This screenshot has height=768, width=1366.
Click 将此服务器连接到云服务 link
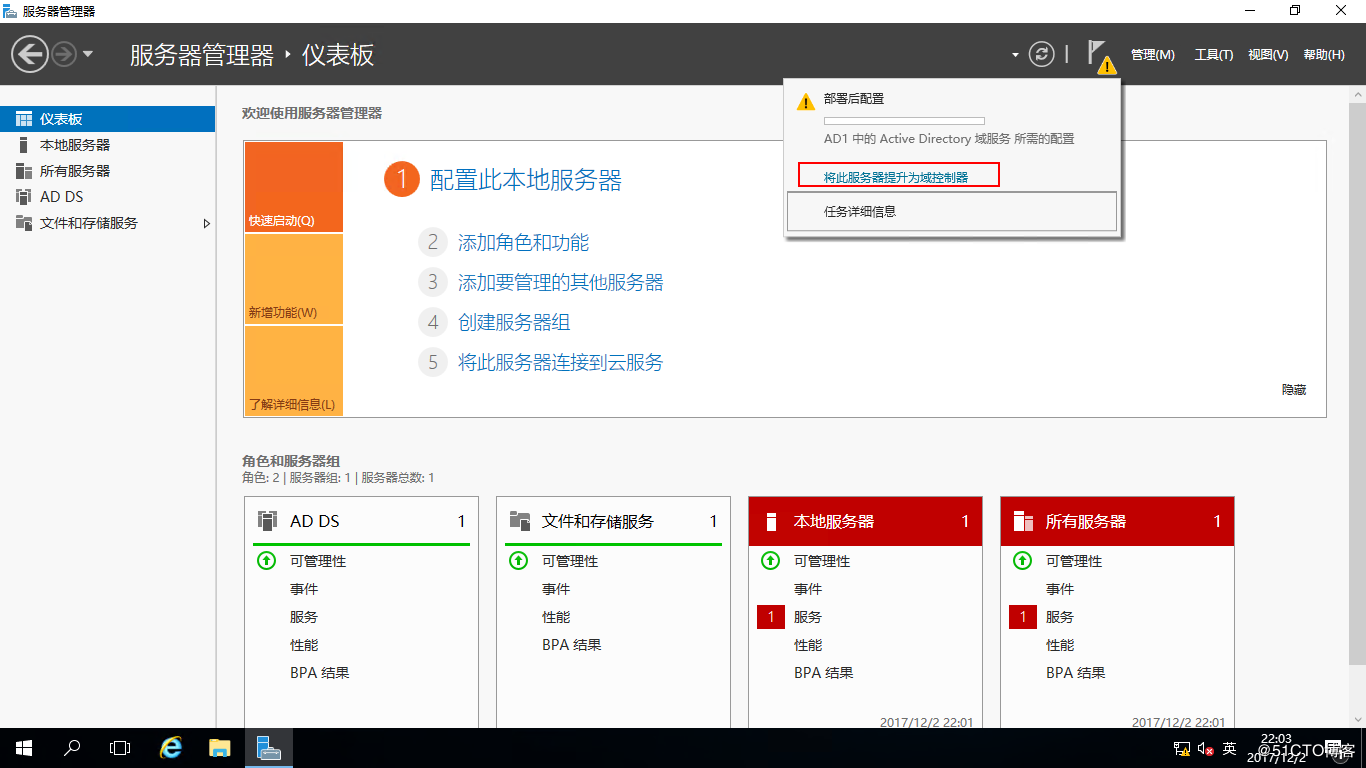coord(560,362)
